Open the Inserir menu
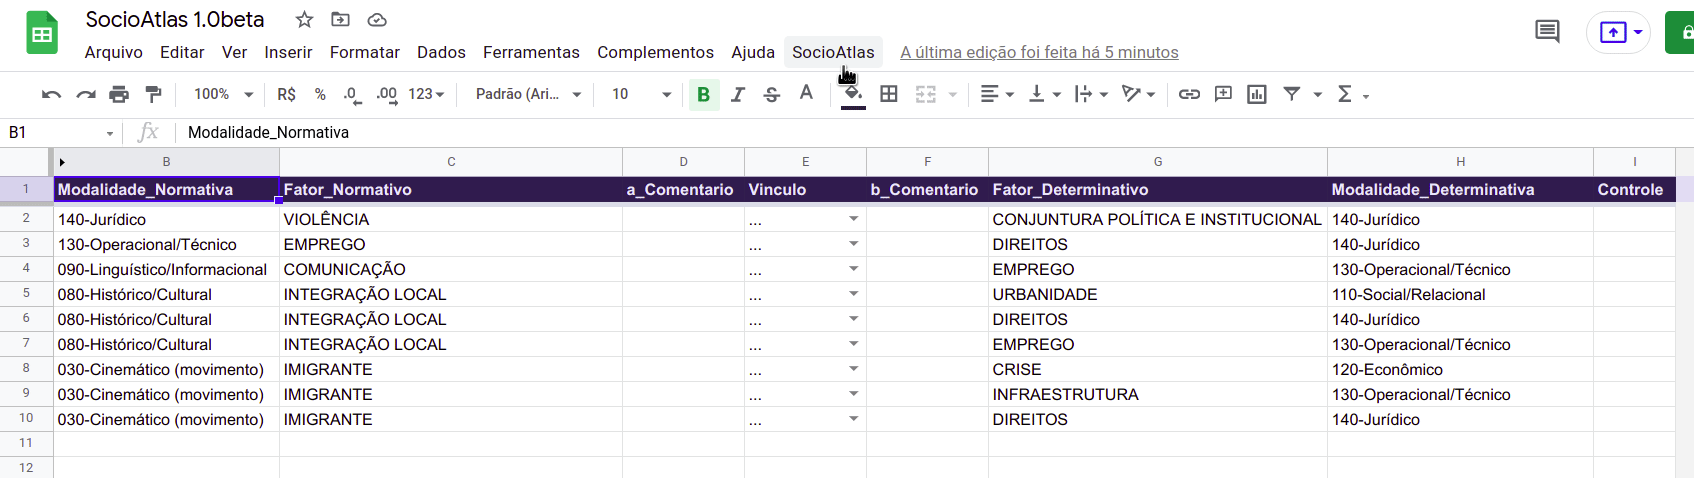1694x478 pixels. (x=288, y=52)
